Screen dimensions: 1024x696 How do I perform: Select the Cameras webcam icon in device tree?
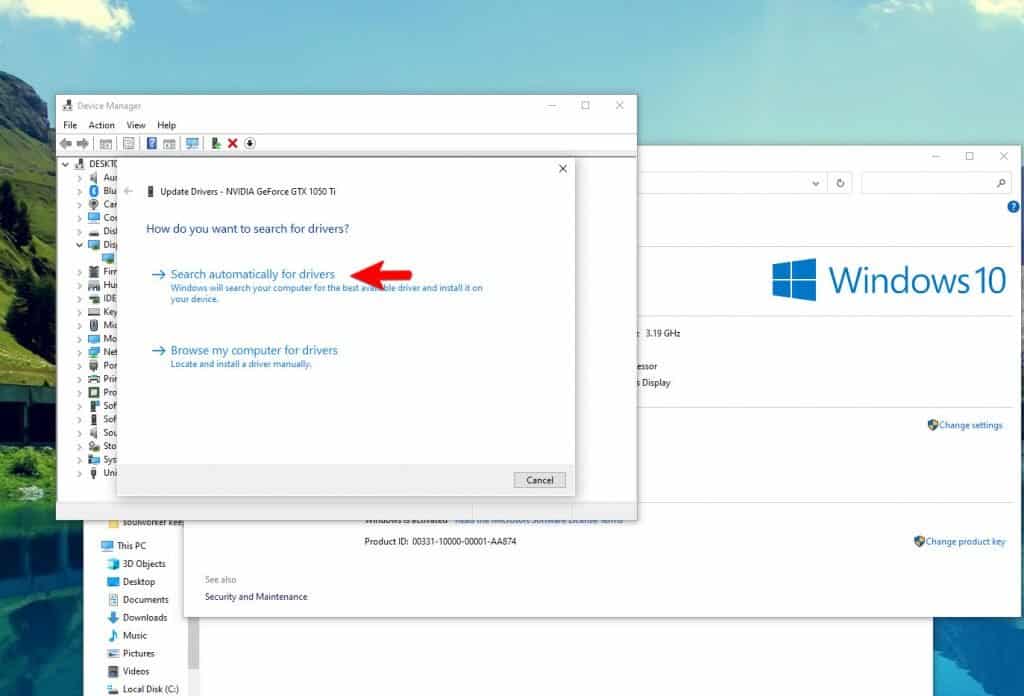(x=93, y=204)
